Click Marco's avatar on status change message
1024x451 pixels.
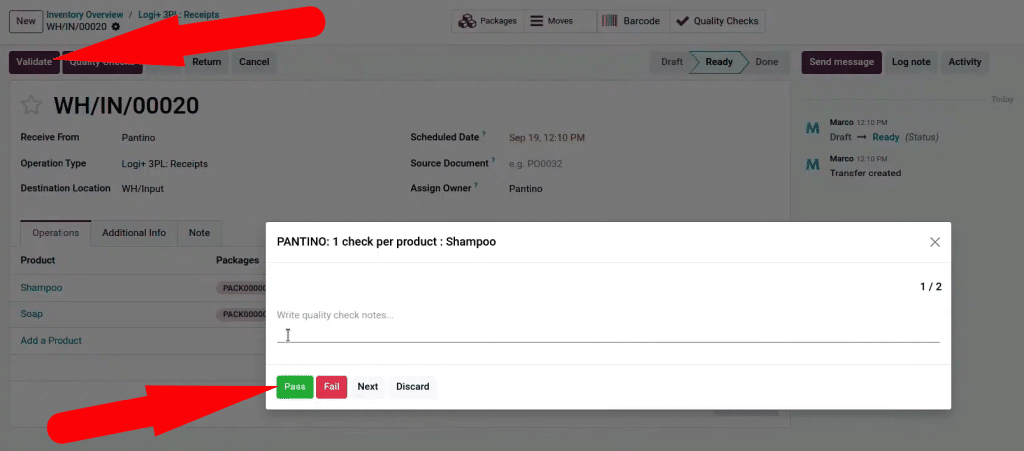[812, 129]
